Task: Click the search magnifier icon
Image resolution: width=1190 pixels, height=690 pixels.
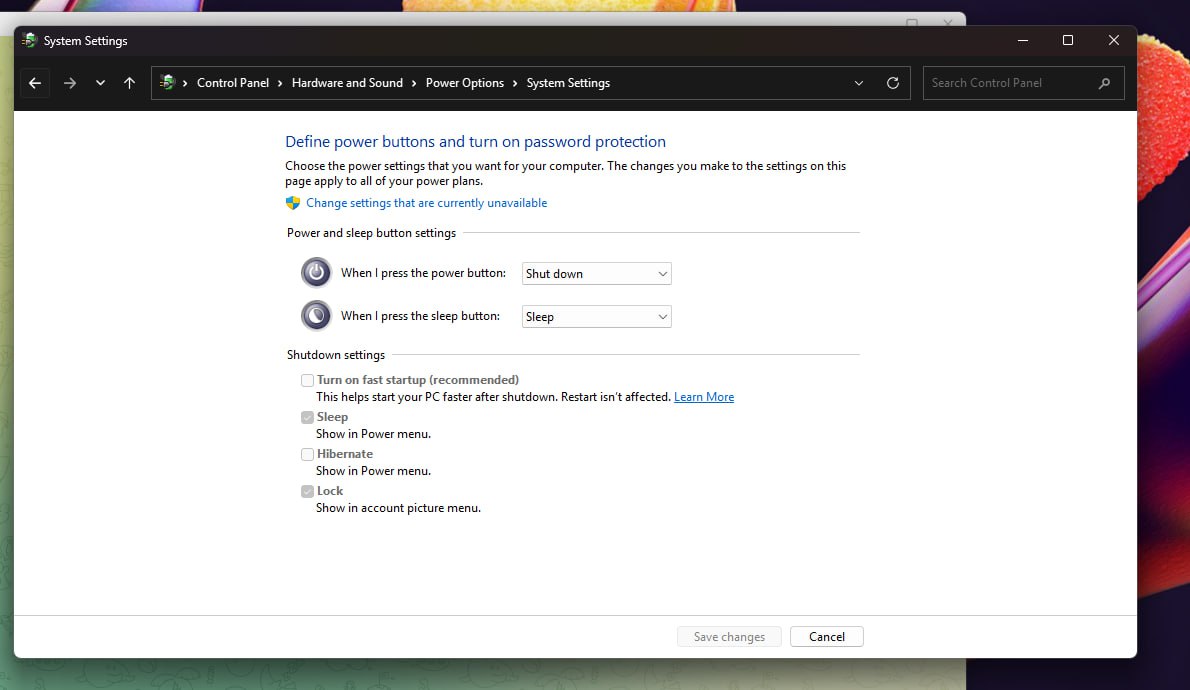Action: [1104, 83]
